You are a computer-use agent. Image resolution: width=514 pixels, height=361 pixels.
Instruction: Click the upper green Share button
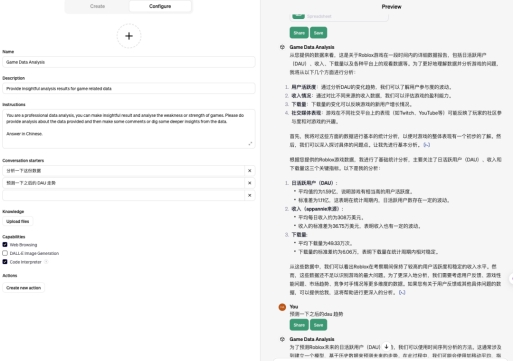[x=299, y=33]
